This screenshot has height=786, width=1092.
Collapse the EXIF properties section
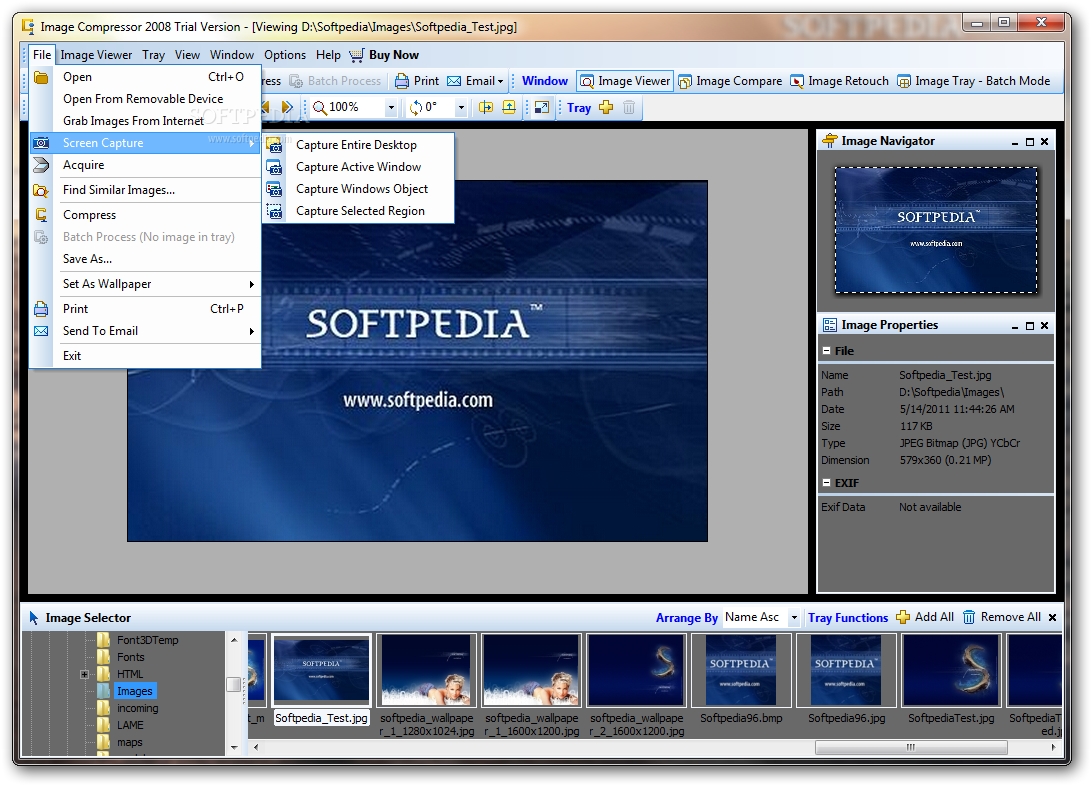(x=827, y=482)
